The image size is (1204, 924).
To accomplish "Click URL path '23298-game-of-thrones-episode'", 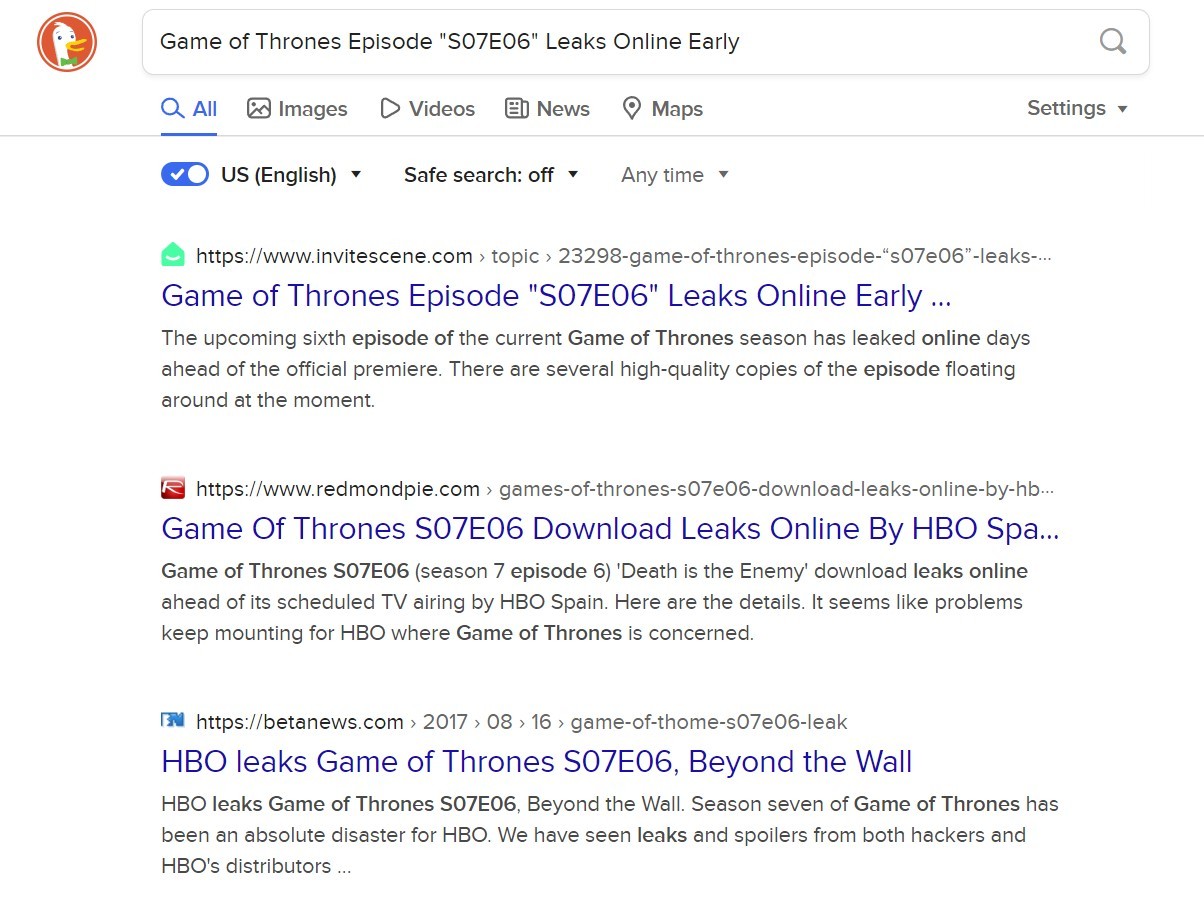I will point(805,256).
